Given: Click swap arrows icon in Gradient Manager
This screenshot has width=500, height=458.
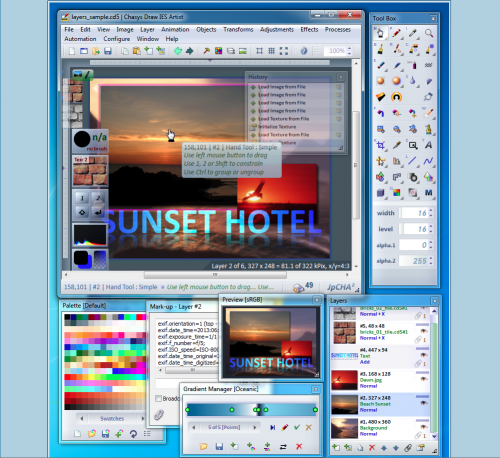Looking at the screenshot, I should click(x=283, y=447).
